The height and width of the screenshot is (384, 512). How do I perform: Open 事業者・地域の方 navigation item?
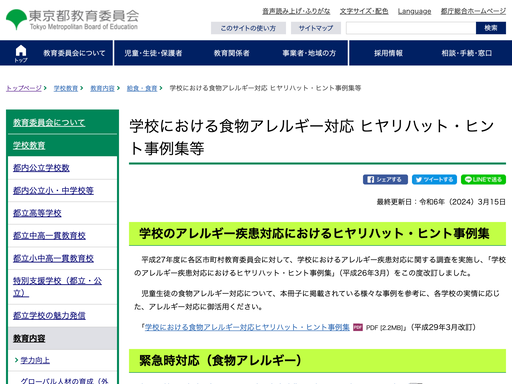coord(309,53)
